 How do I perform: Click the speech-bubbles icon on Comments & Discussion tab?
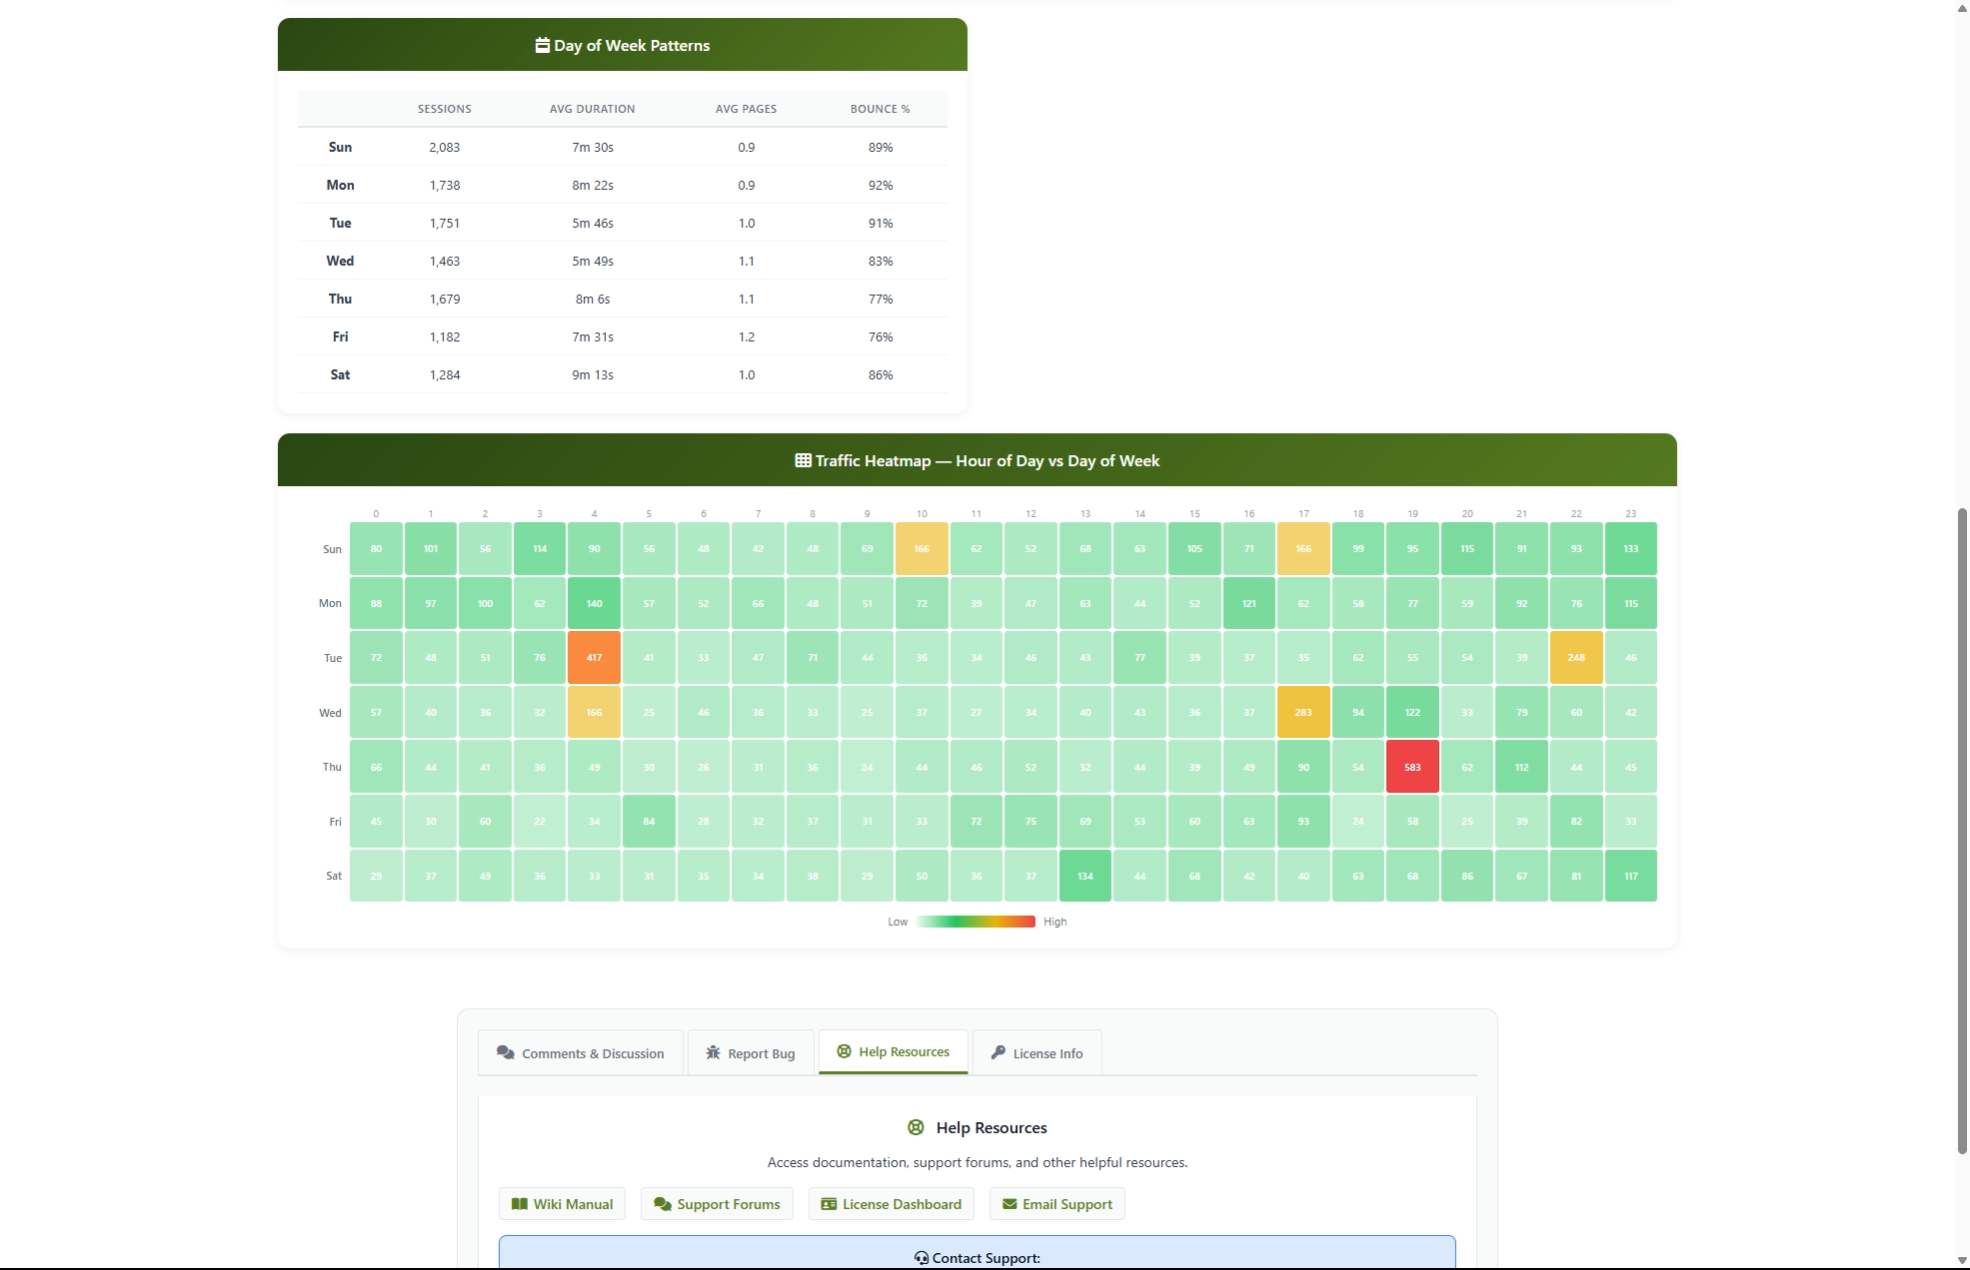click(x=504, y=1053)
